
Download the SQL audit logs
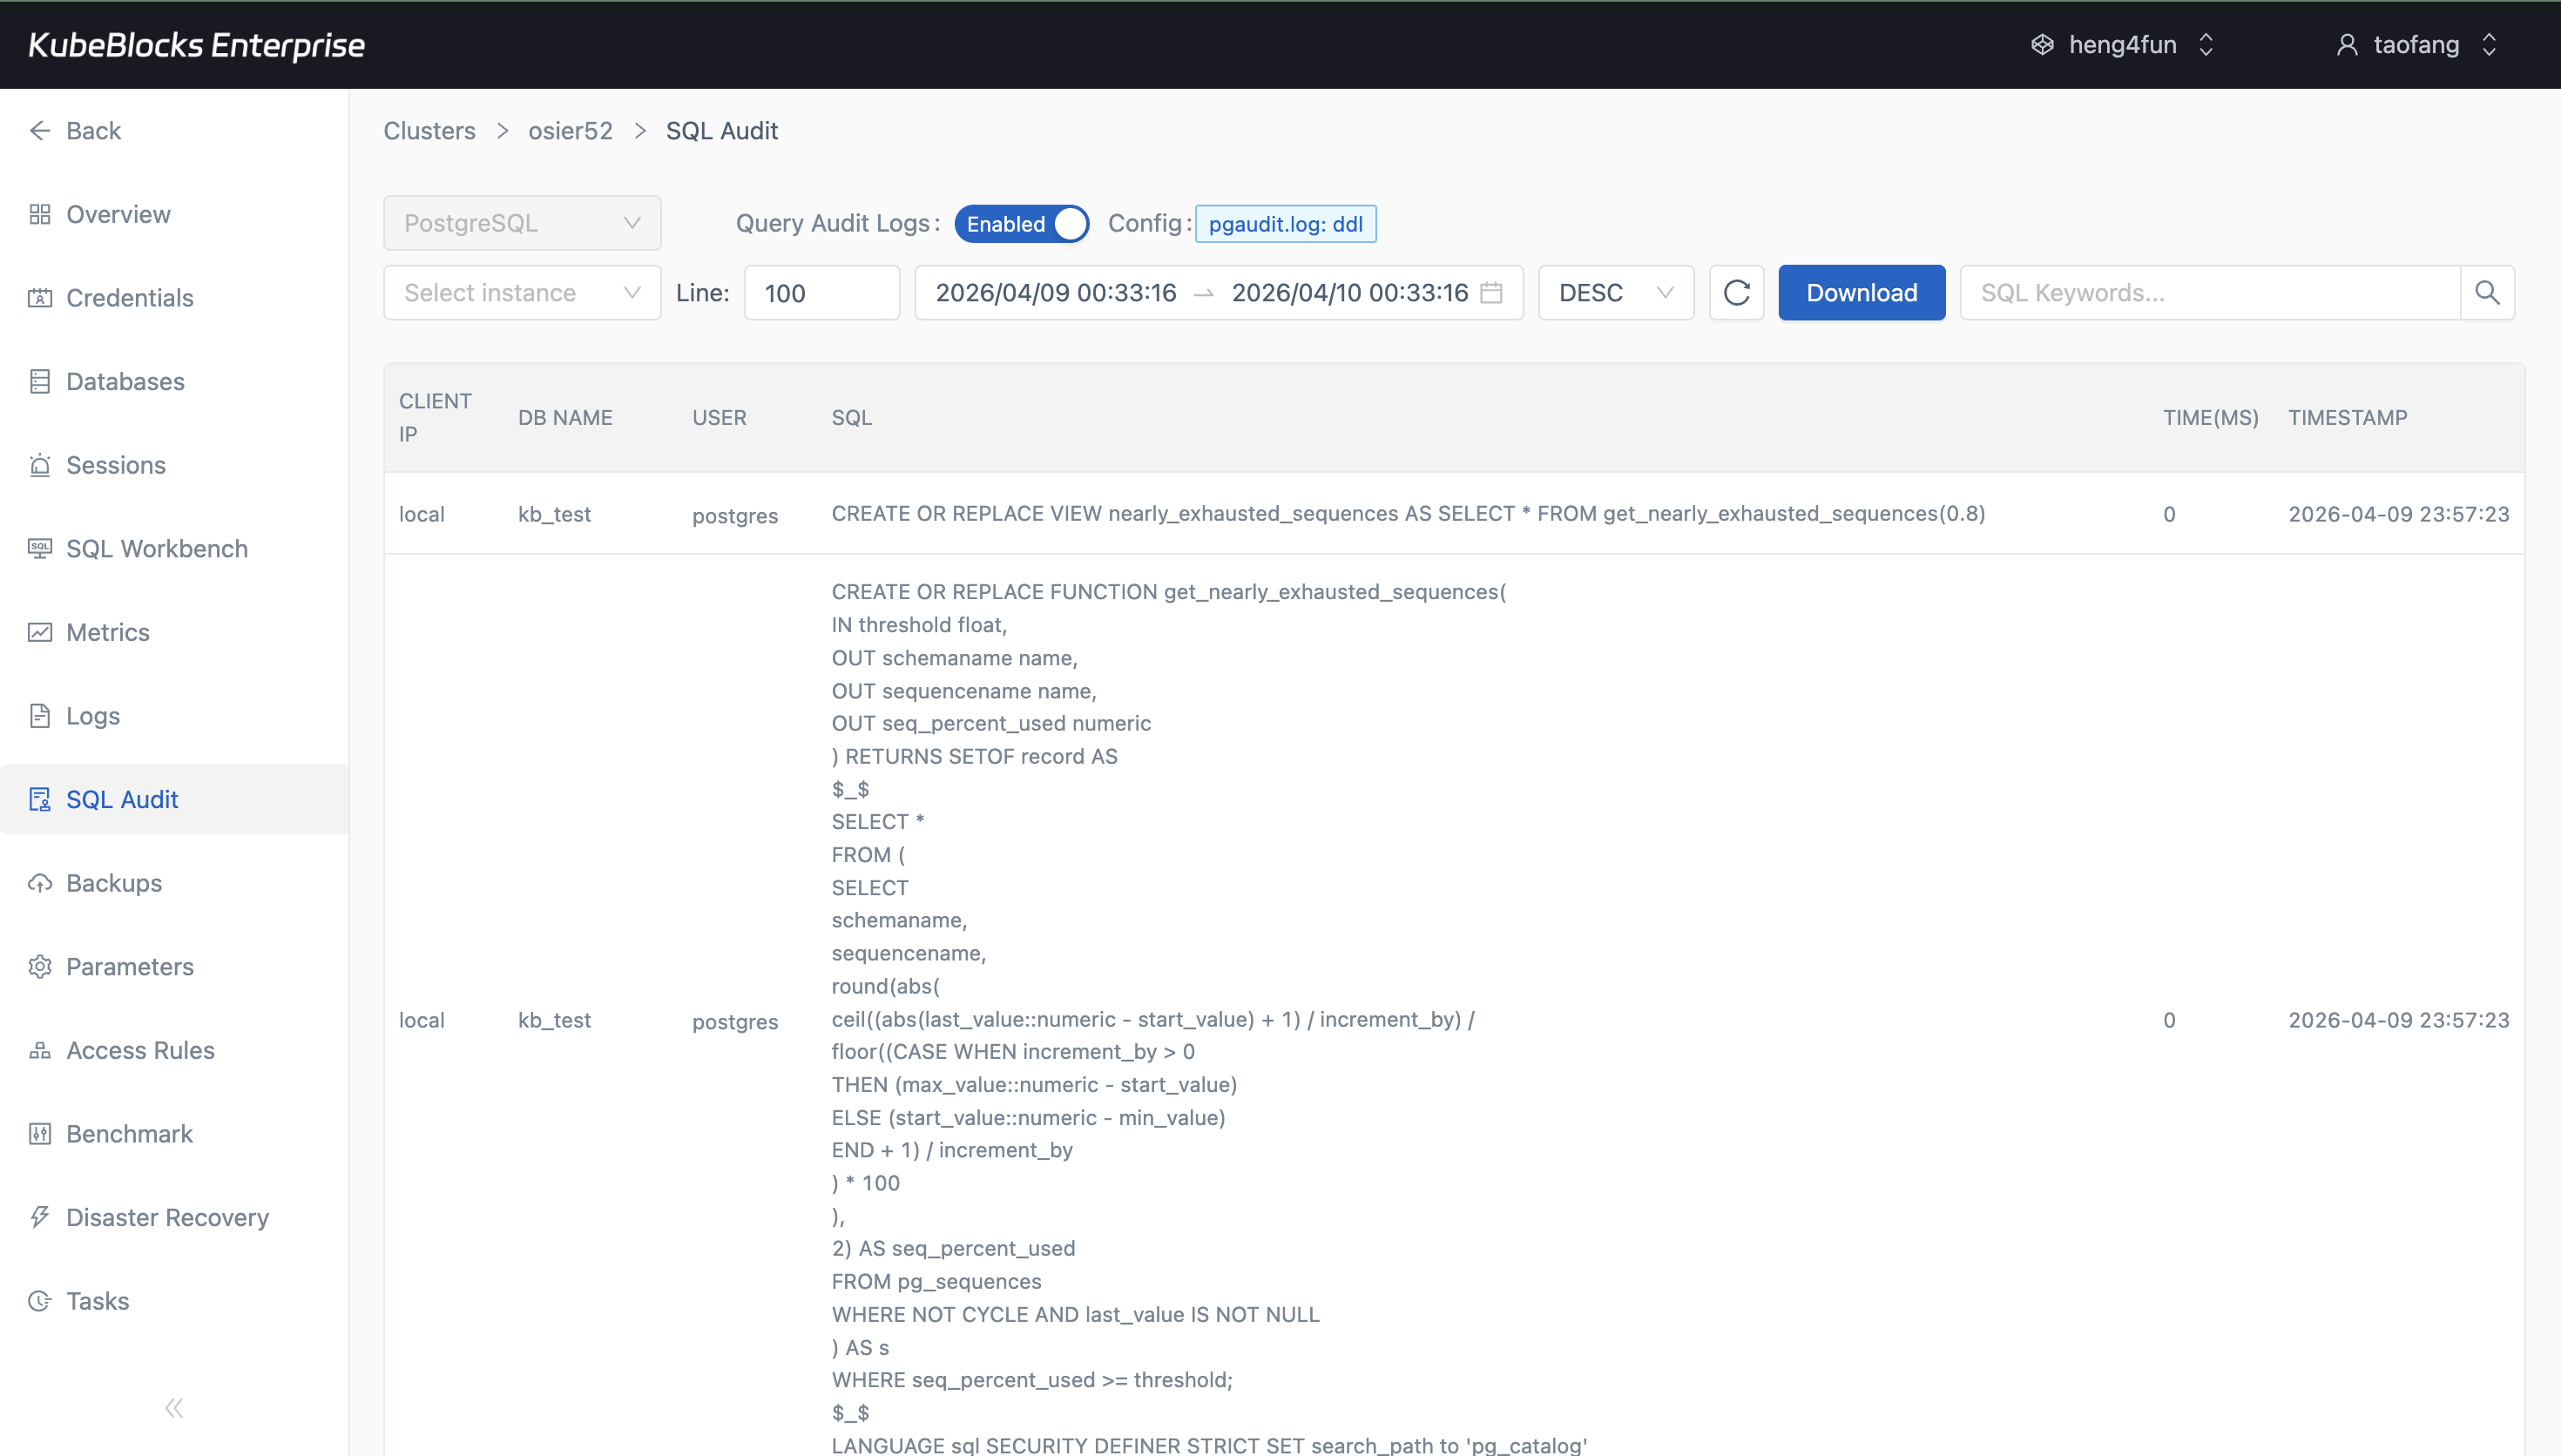(1861, 292)
